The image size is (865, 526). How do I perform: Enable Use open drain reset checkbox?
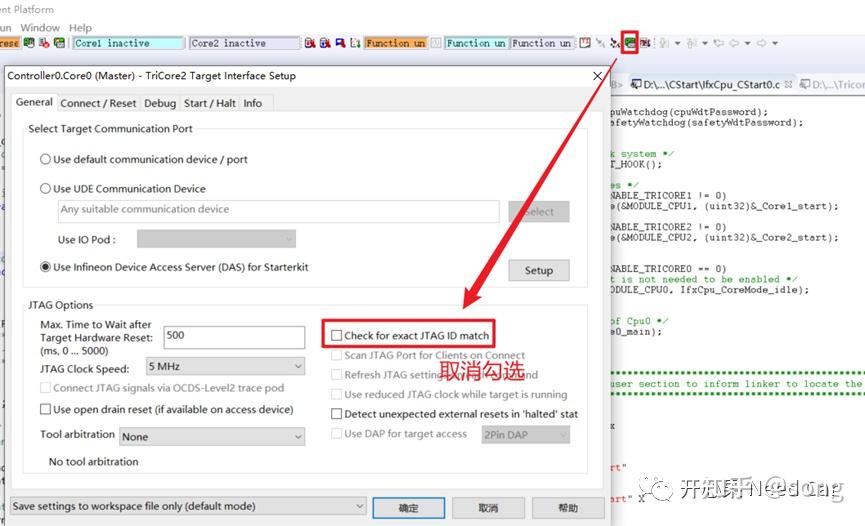[x=45, y=409]
